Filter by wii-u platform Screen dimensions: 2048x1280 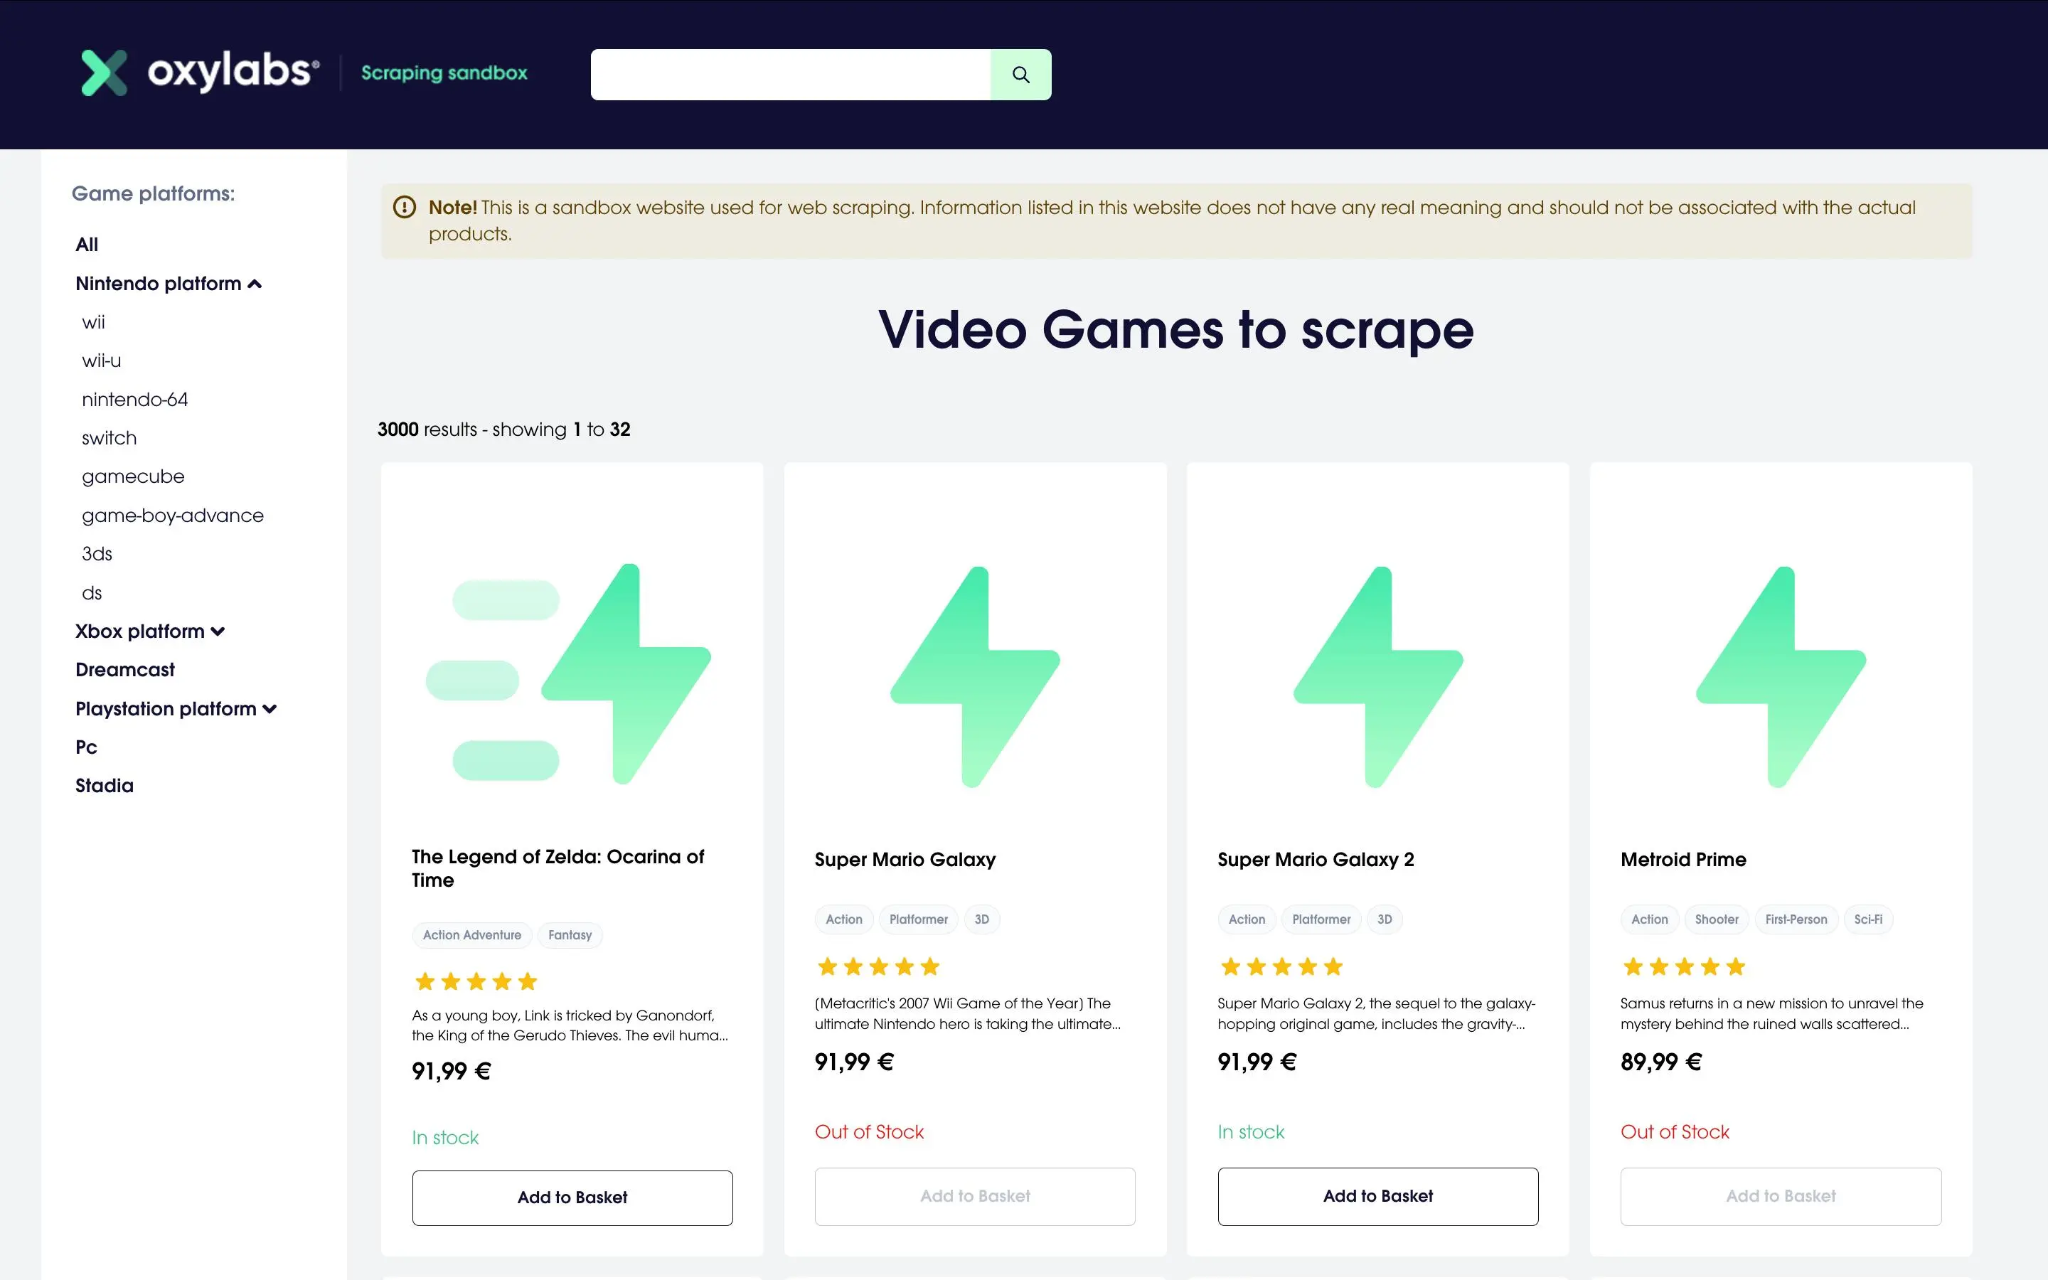[101, 360]
